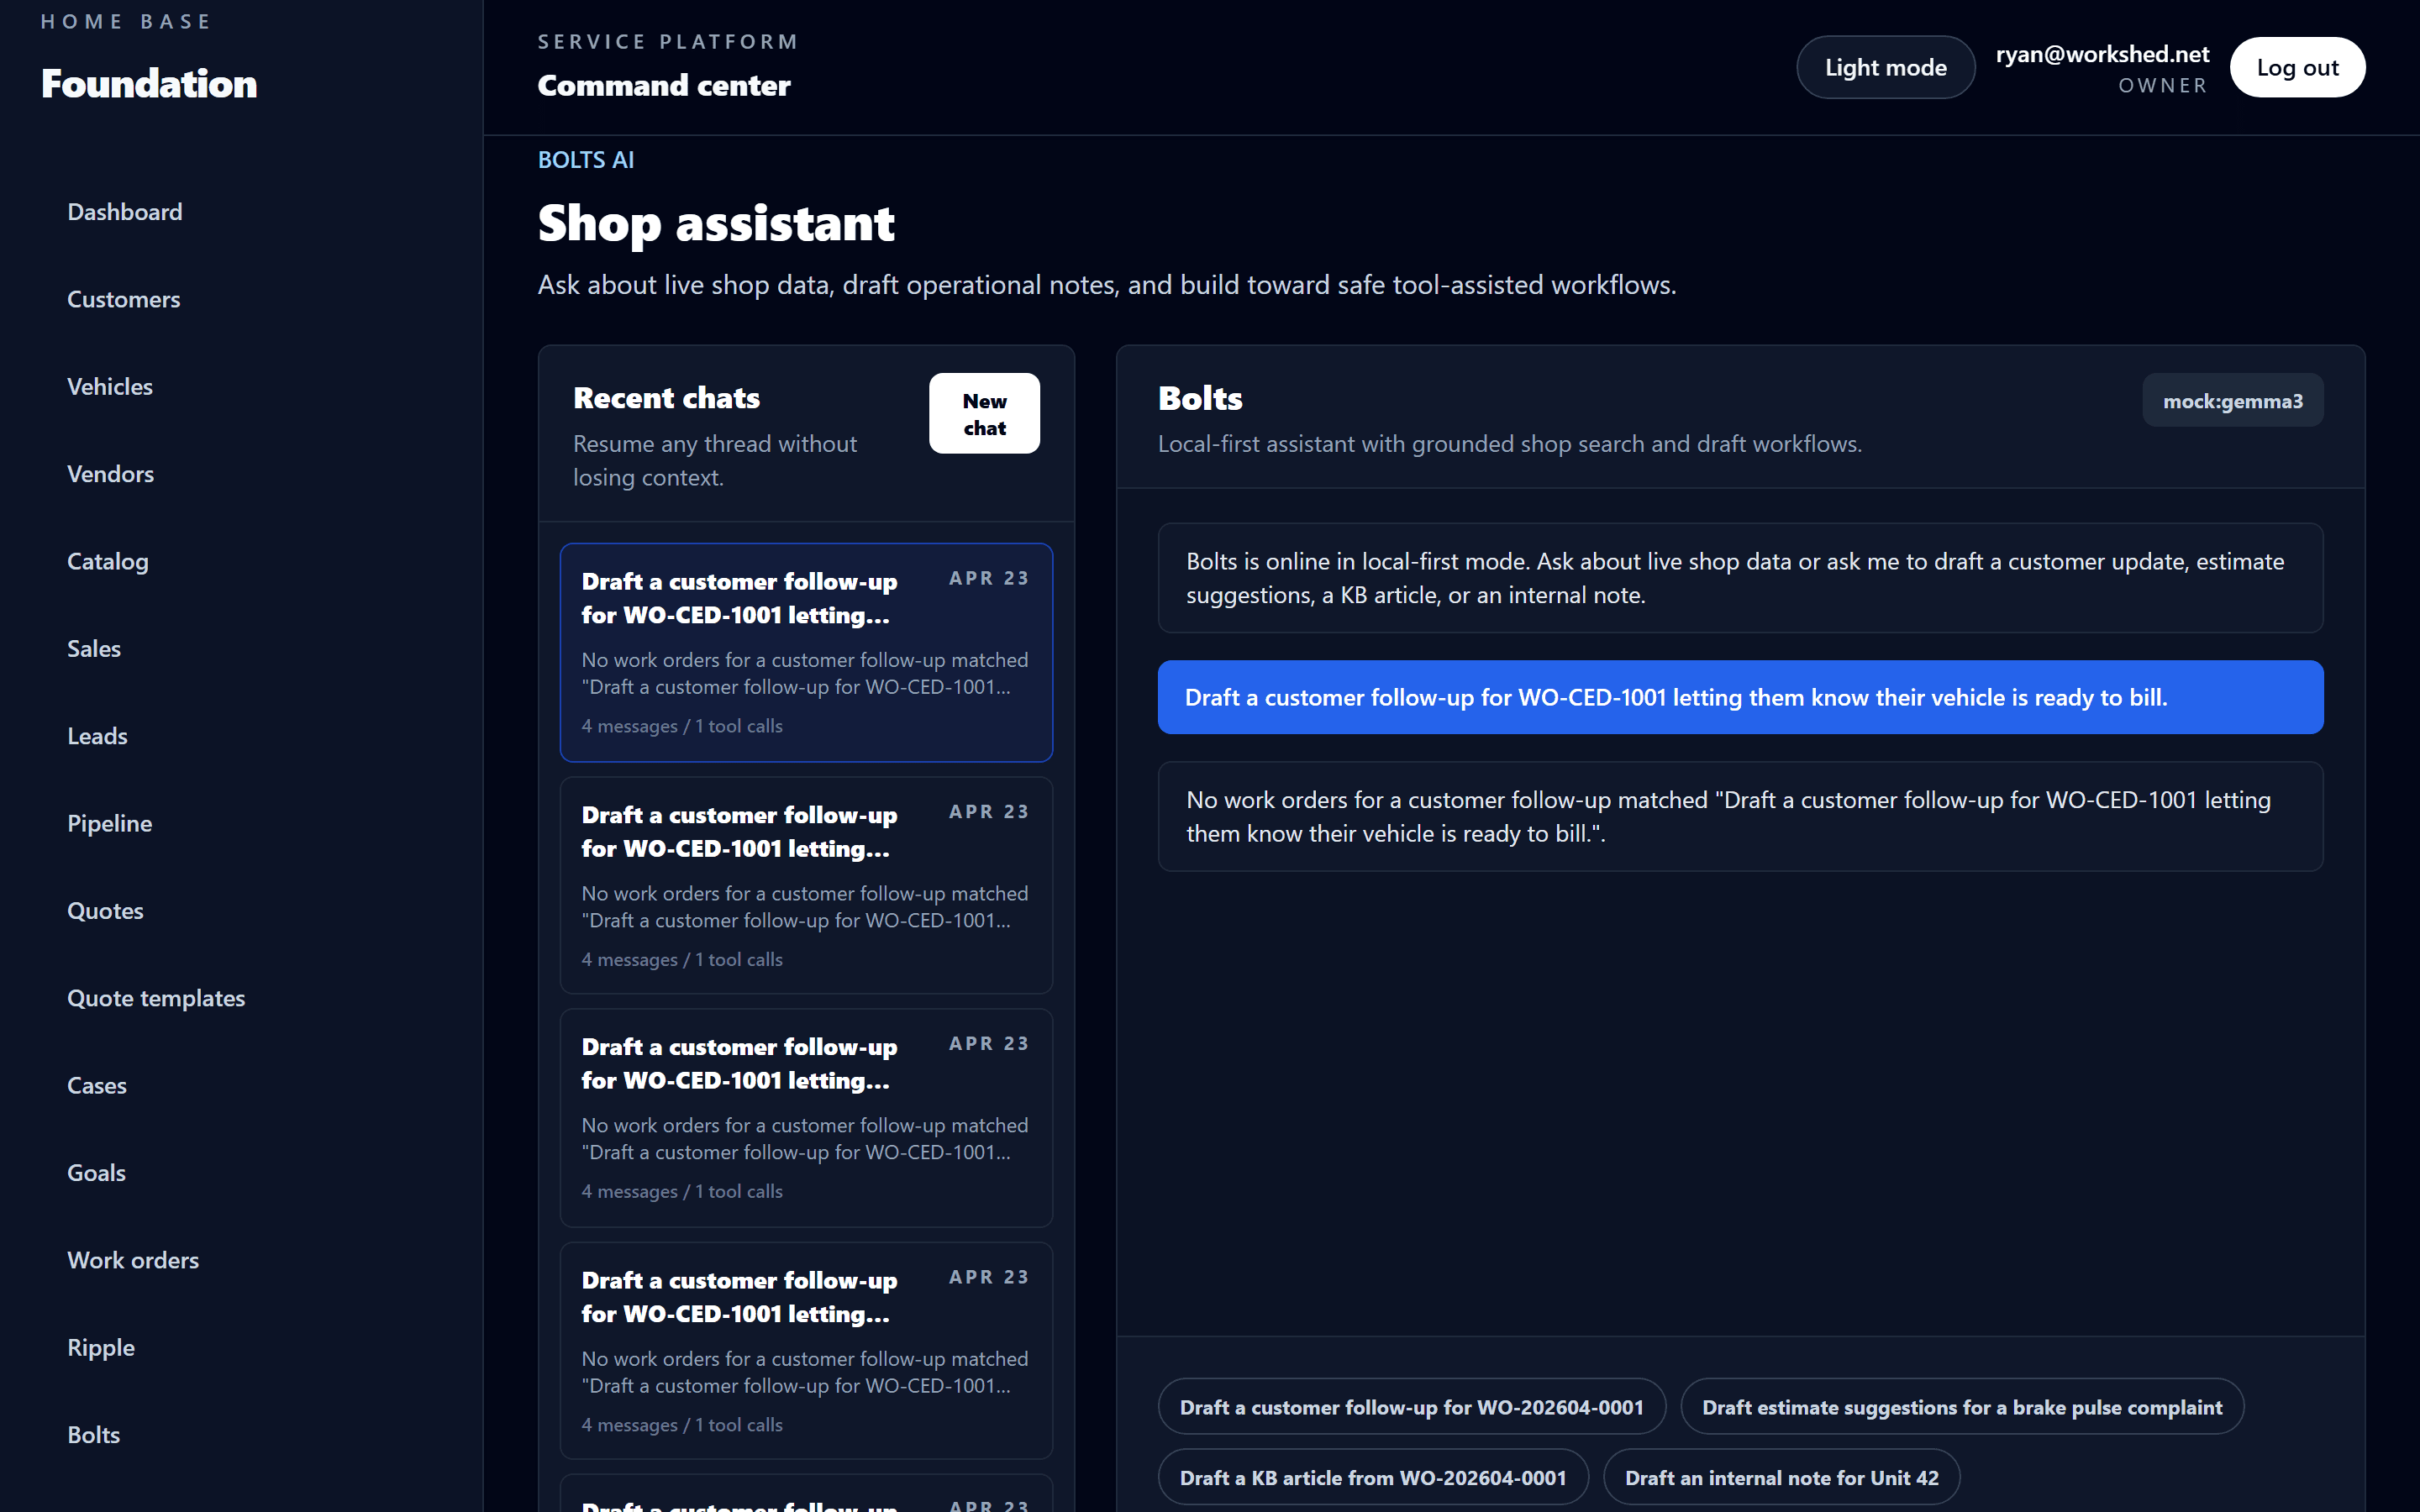
Task: Go to Pipeline view
Action: (x=110, y=823)
